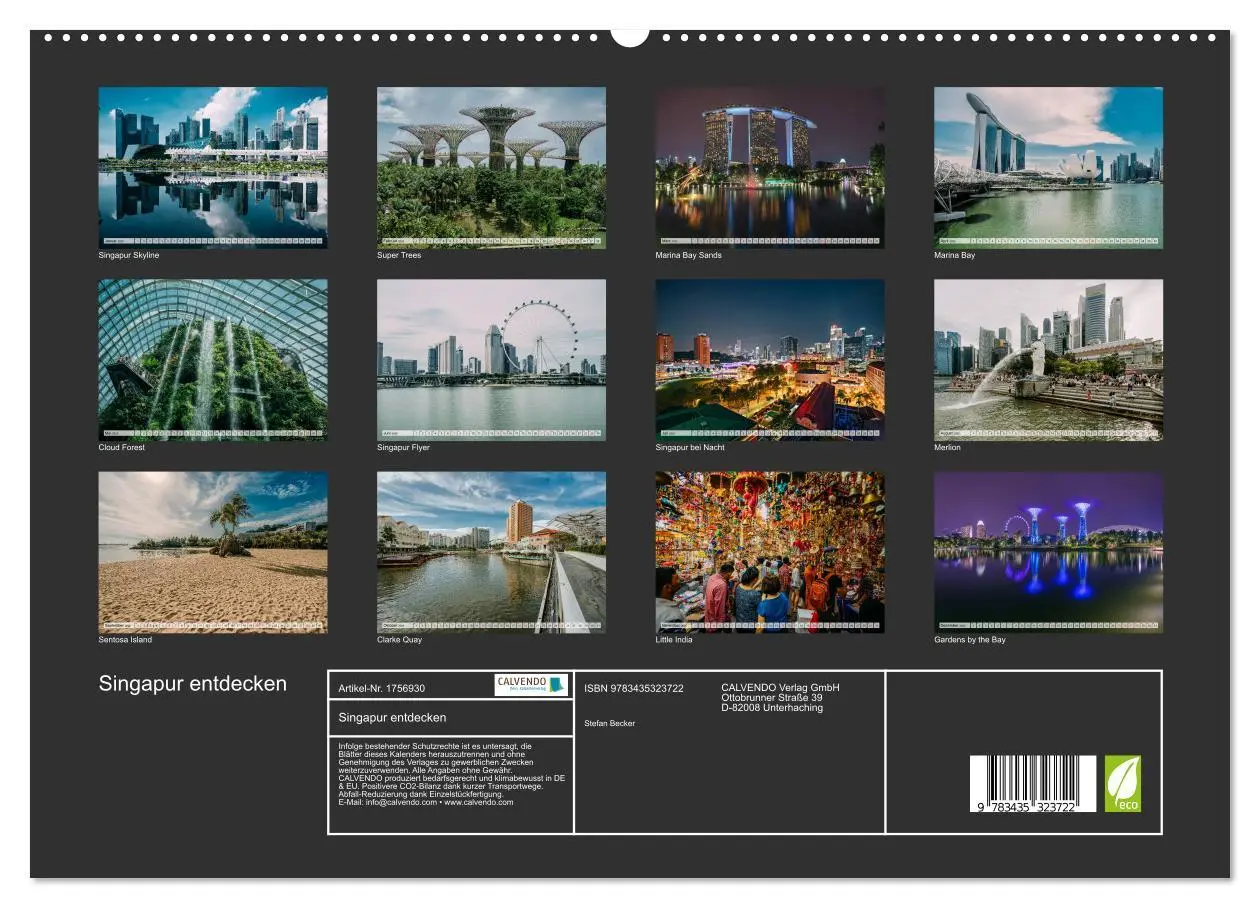Click the 'Singapur bei Nacht' caption
Viewport: 1260px width, 908px height.
(690, 447)
